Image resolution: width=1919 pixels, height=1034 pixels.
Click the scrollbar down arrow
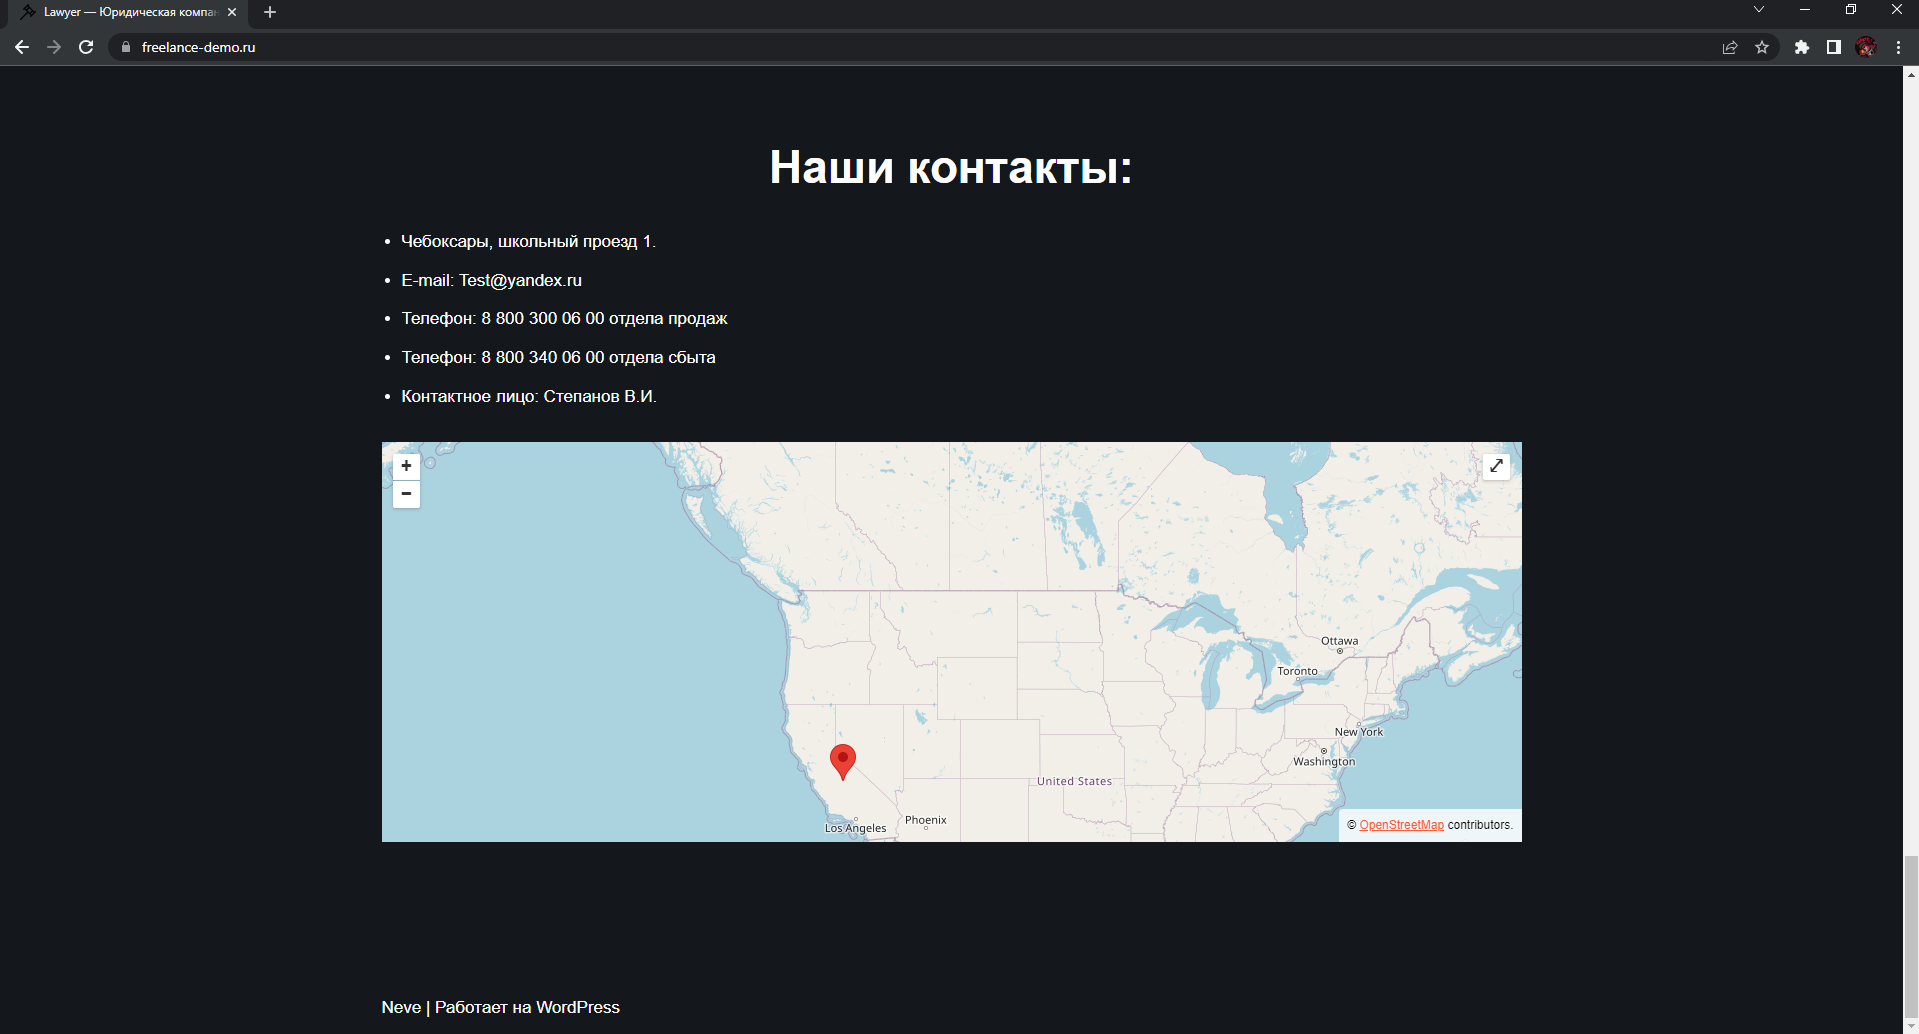click(1911, 1026)
